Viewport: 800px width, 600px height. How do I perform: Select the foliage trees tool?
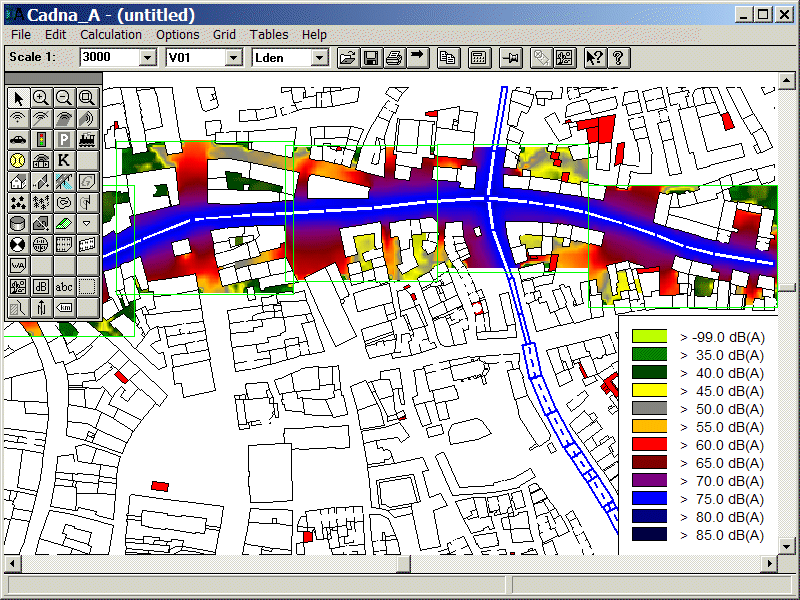click(41, 203)
